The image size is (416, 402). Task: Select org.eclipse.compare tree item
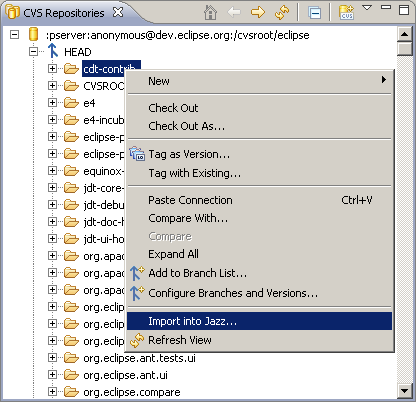[132, 392]
